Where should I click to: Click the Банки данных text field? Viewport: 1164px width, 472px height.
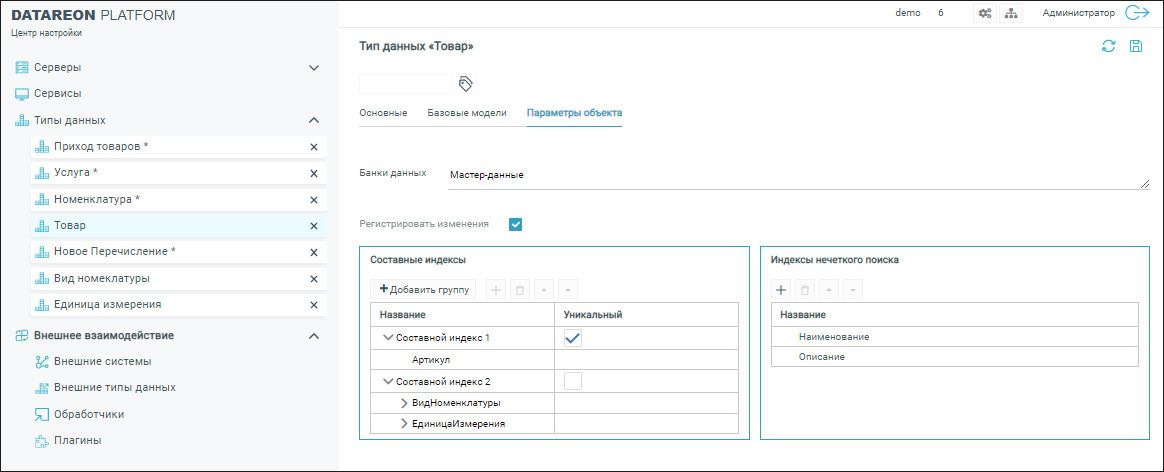[x=795, y=175]
